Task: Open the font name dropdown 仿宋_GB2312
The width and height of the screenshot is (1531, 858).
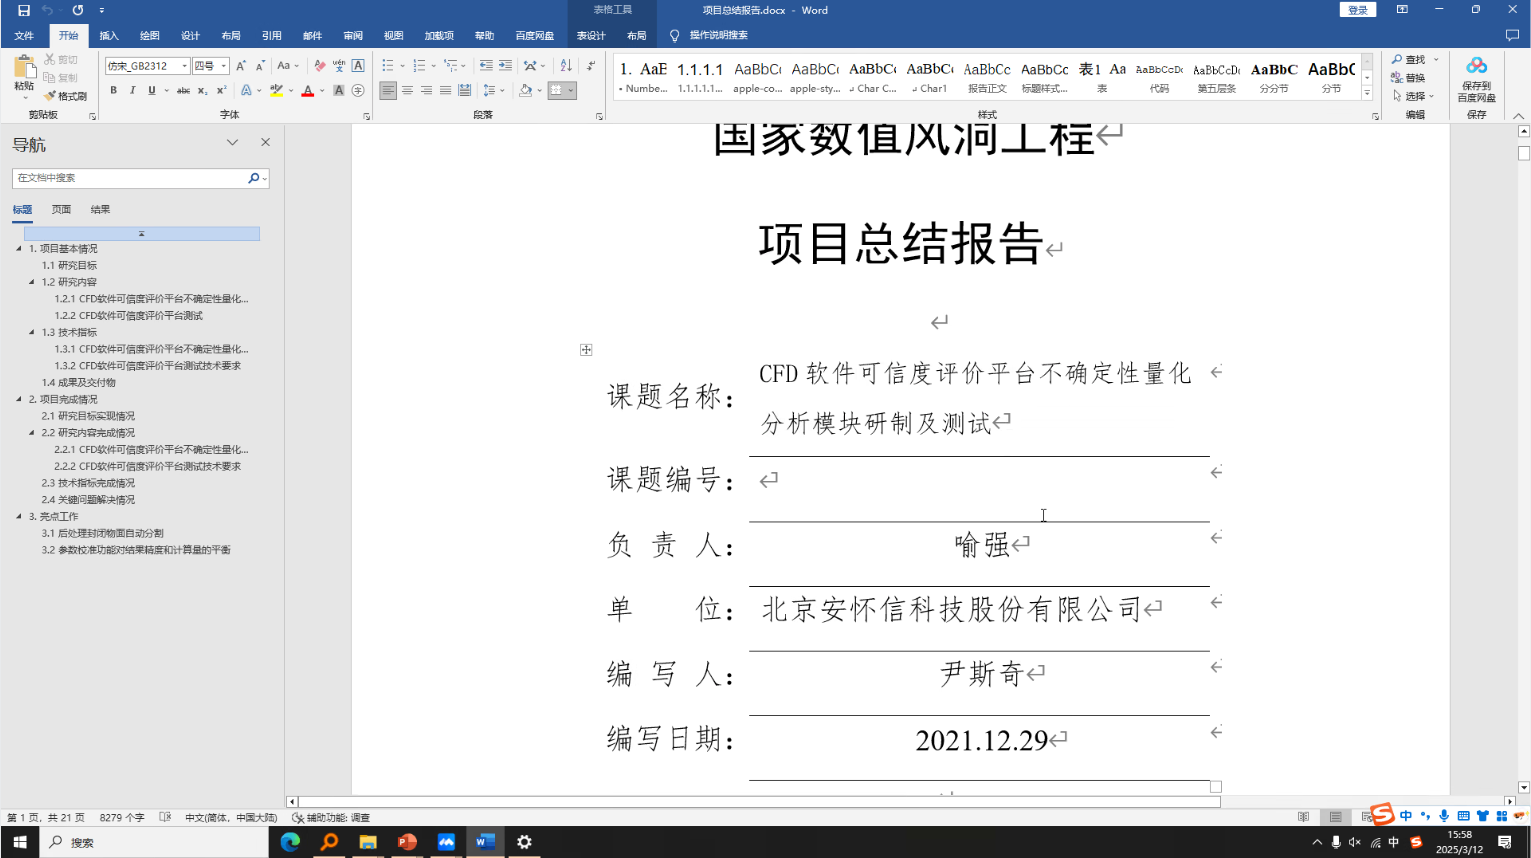Action: (184, 66)
